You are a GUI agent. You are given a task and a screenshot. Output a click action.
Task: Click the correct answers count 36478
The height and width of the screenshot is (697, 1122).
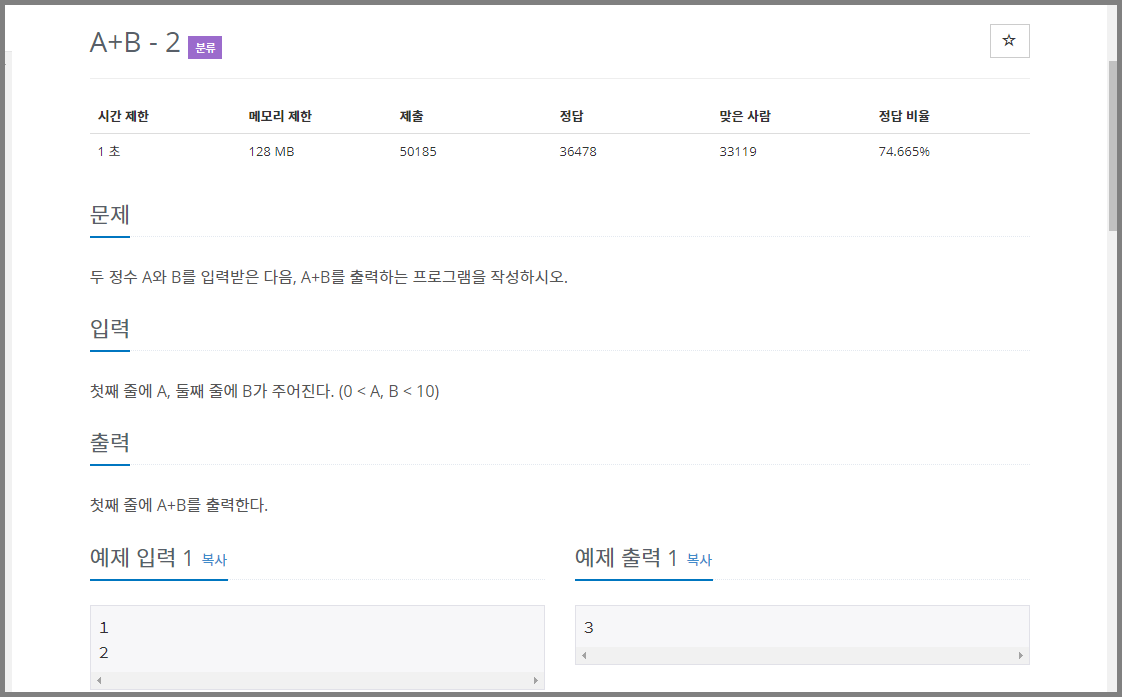[x=578, y=151]
